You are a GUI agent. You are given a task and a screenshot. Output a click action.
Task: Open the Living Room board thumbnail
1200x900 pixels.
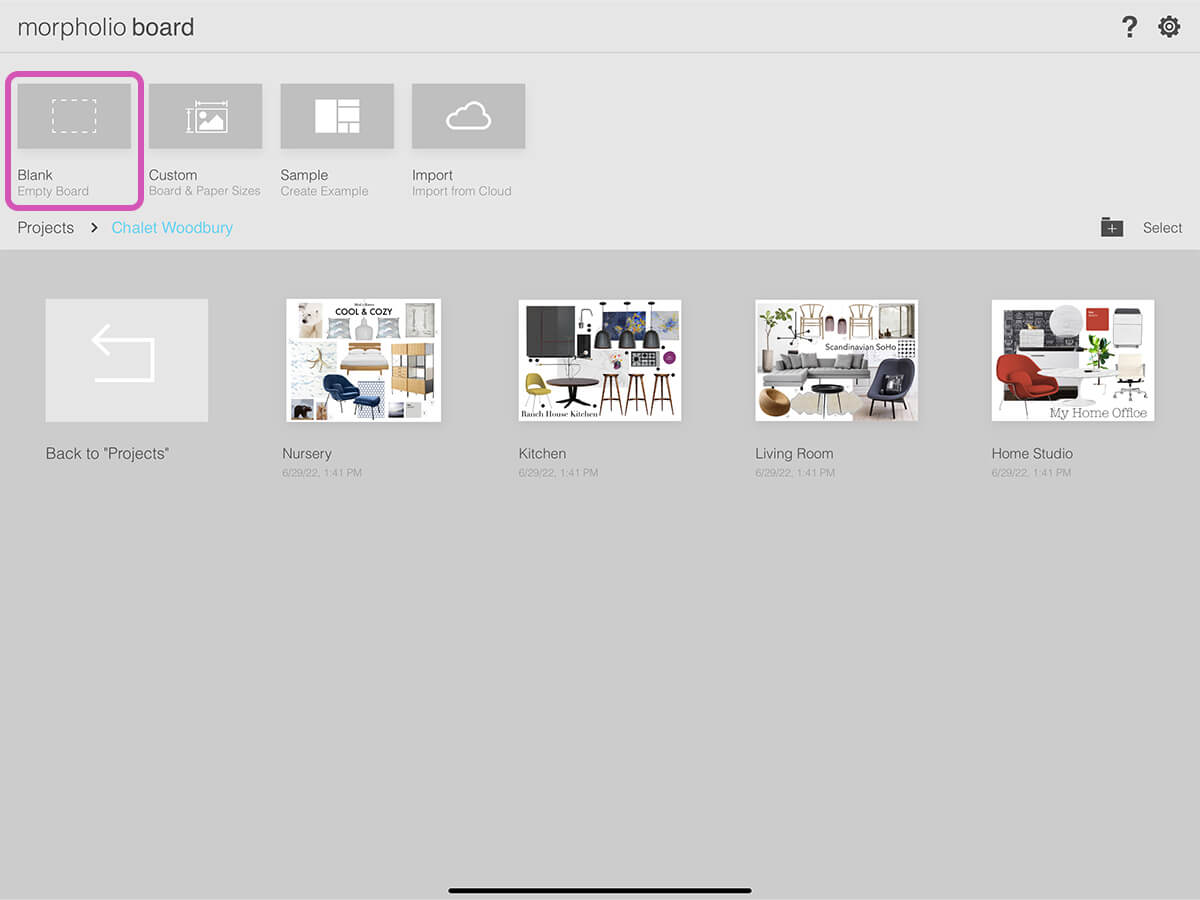coord(836,360)
